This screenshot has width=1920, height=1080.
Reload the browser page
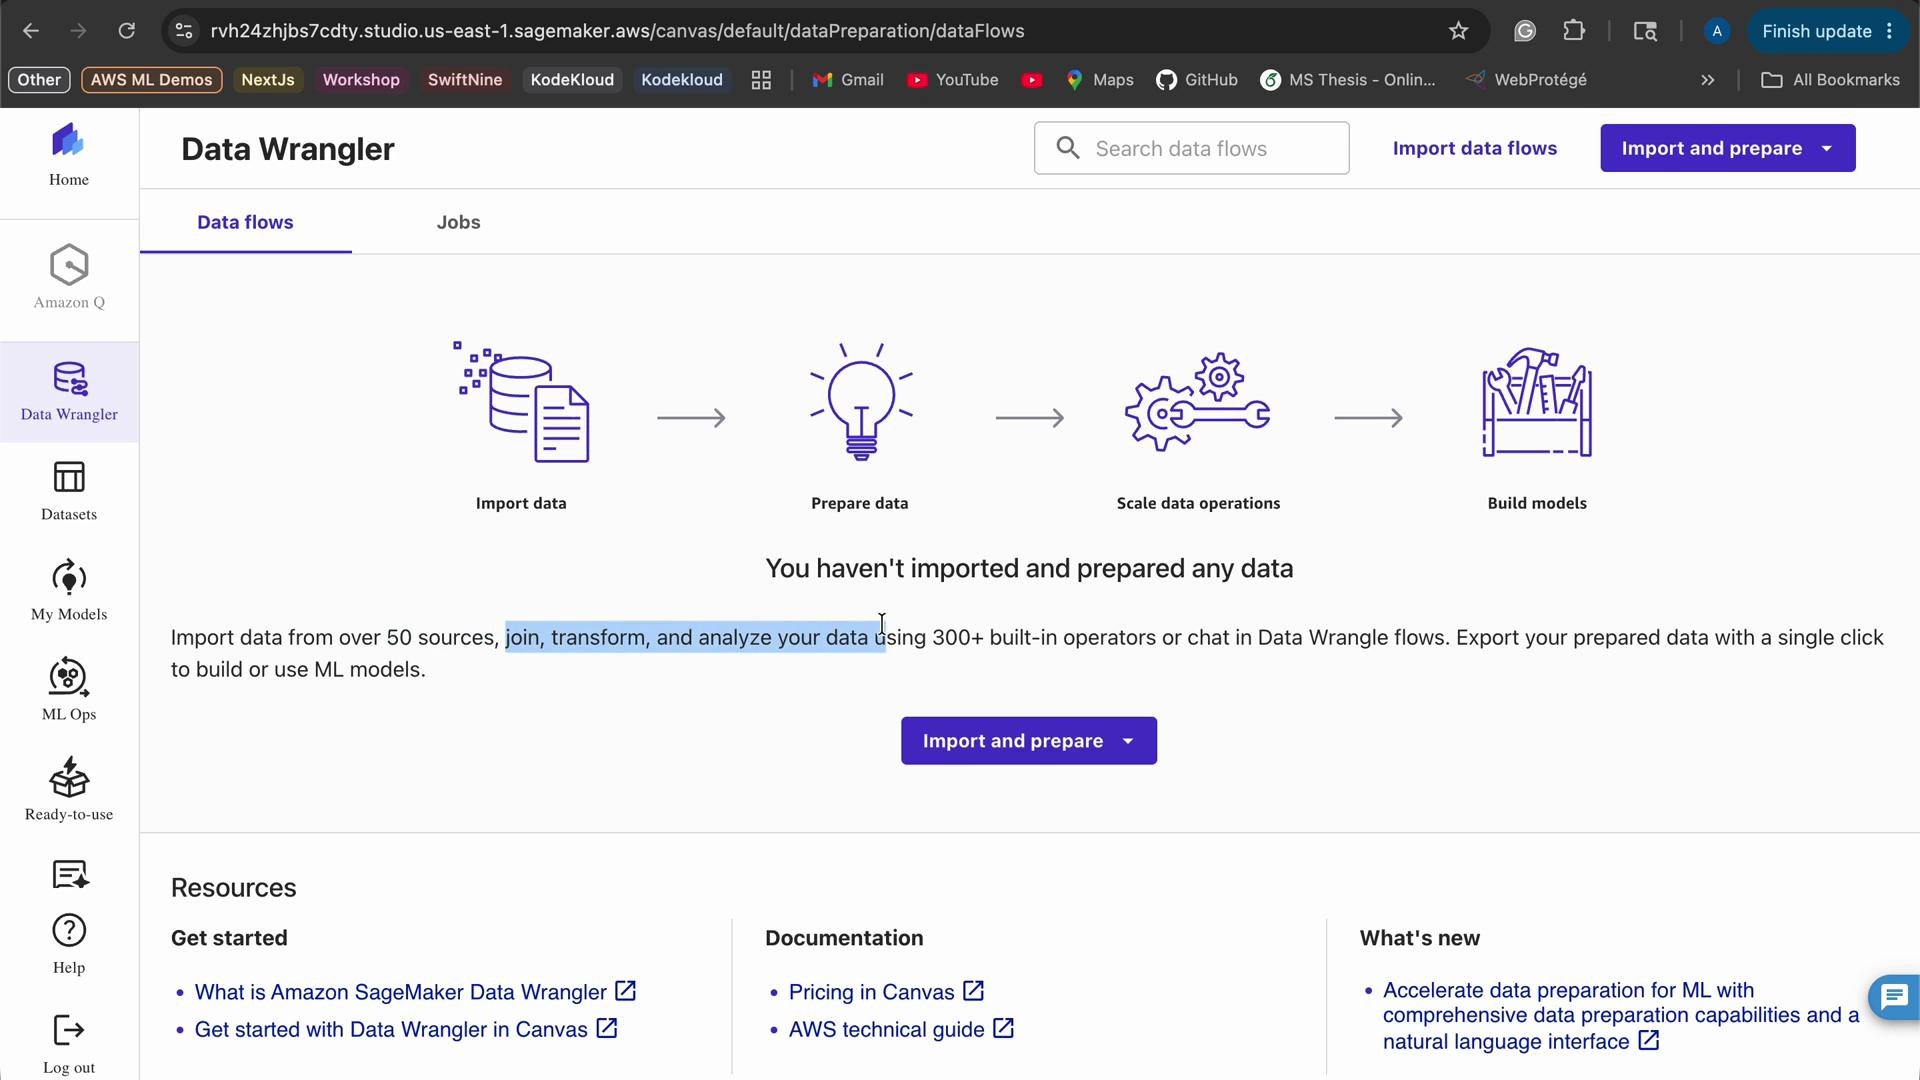click(x=126, y=31)
